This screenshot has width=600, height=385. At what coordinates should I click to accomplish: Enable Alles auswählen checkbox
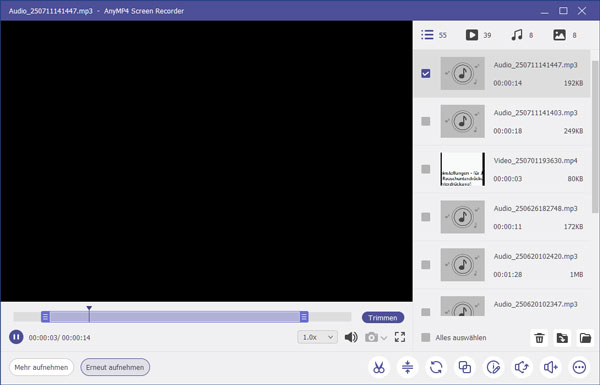click(x=426, y=338)
